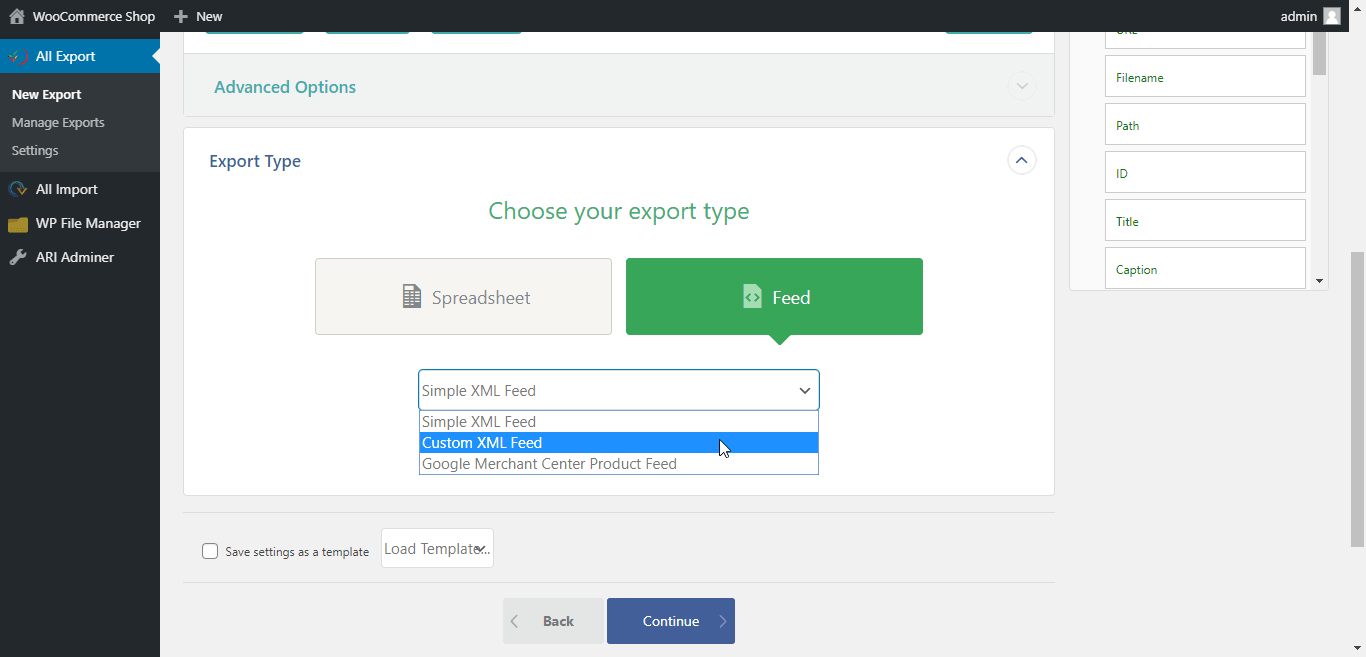Click the plus icon beside New
Viewport: 1366px width, 657px height.
pyautogui.click(x=180, y=16)
